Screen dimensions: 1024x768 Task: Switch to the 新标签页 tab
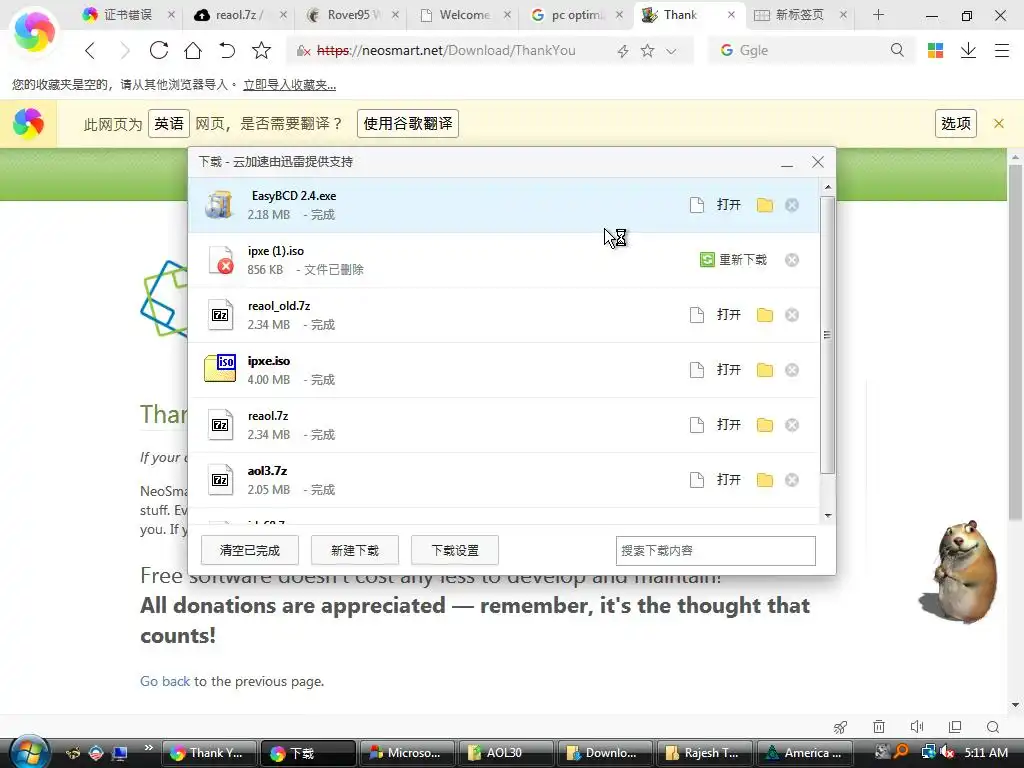[x=799, y=14]
